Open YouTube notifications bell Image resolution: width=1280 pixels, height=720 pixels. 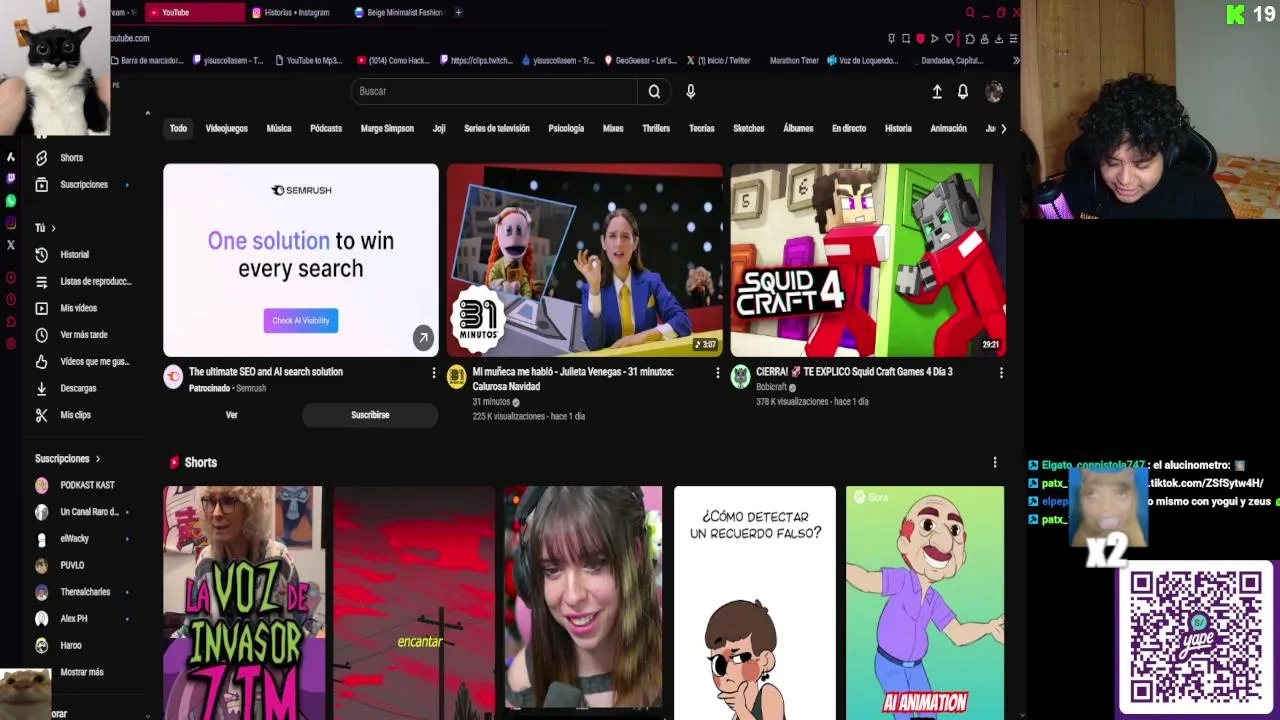pos(963,91)
